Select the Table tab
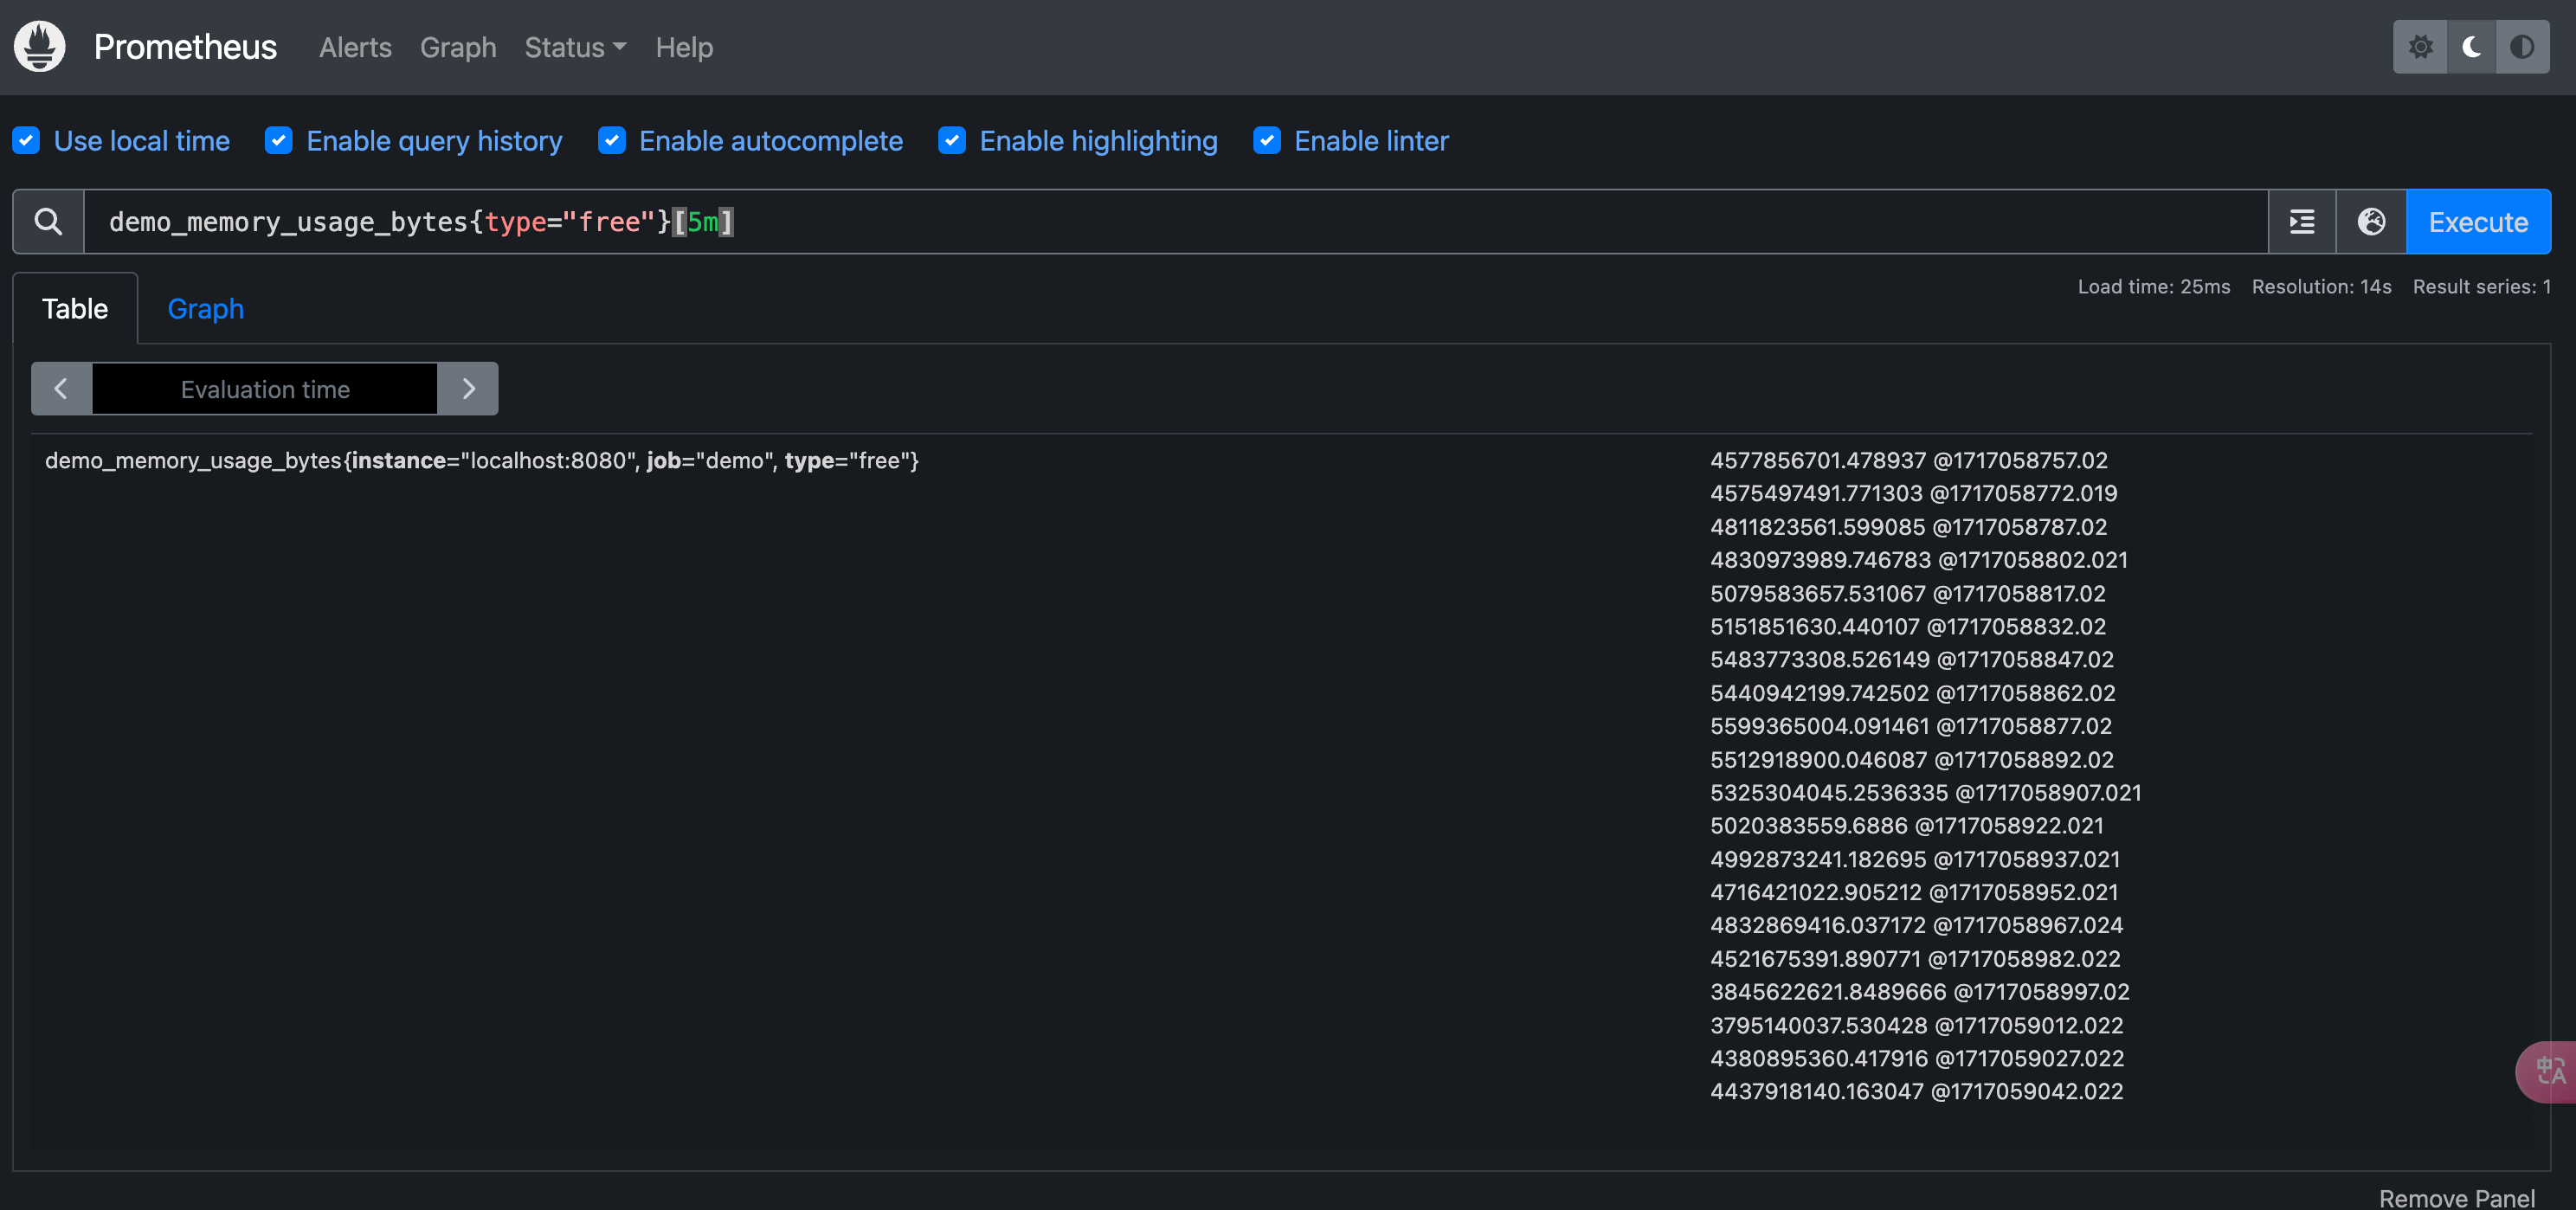 click(75, 309)
